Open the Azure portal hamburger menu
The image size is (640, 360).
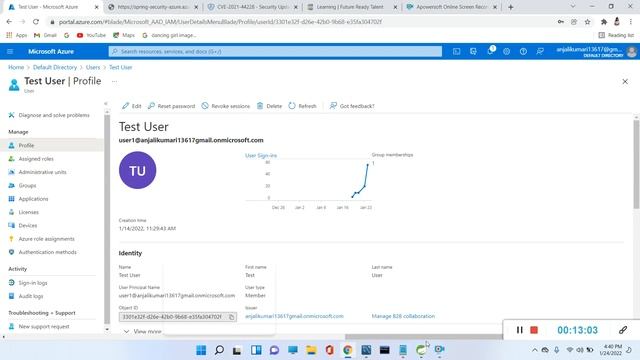click(10, 51)
